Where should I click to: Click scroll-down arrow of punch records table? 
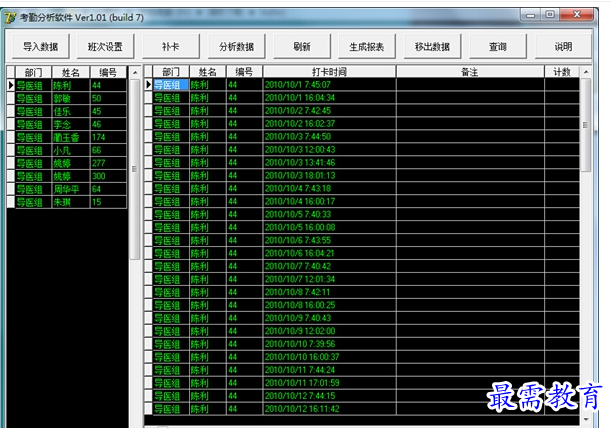click(x=586, y=419)
